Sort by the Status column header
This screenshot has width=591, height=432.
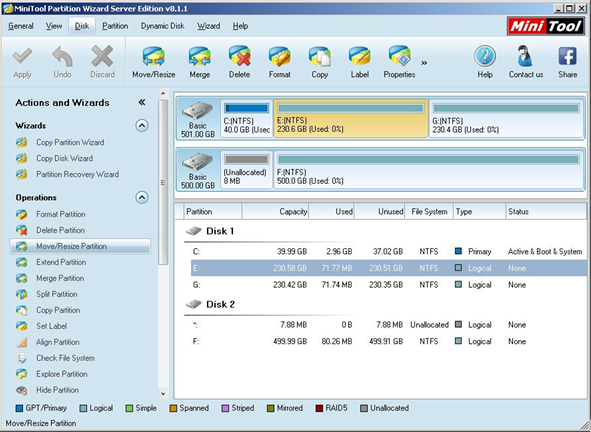tap(545, 211)
